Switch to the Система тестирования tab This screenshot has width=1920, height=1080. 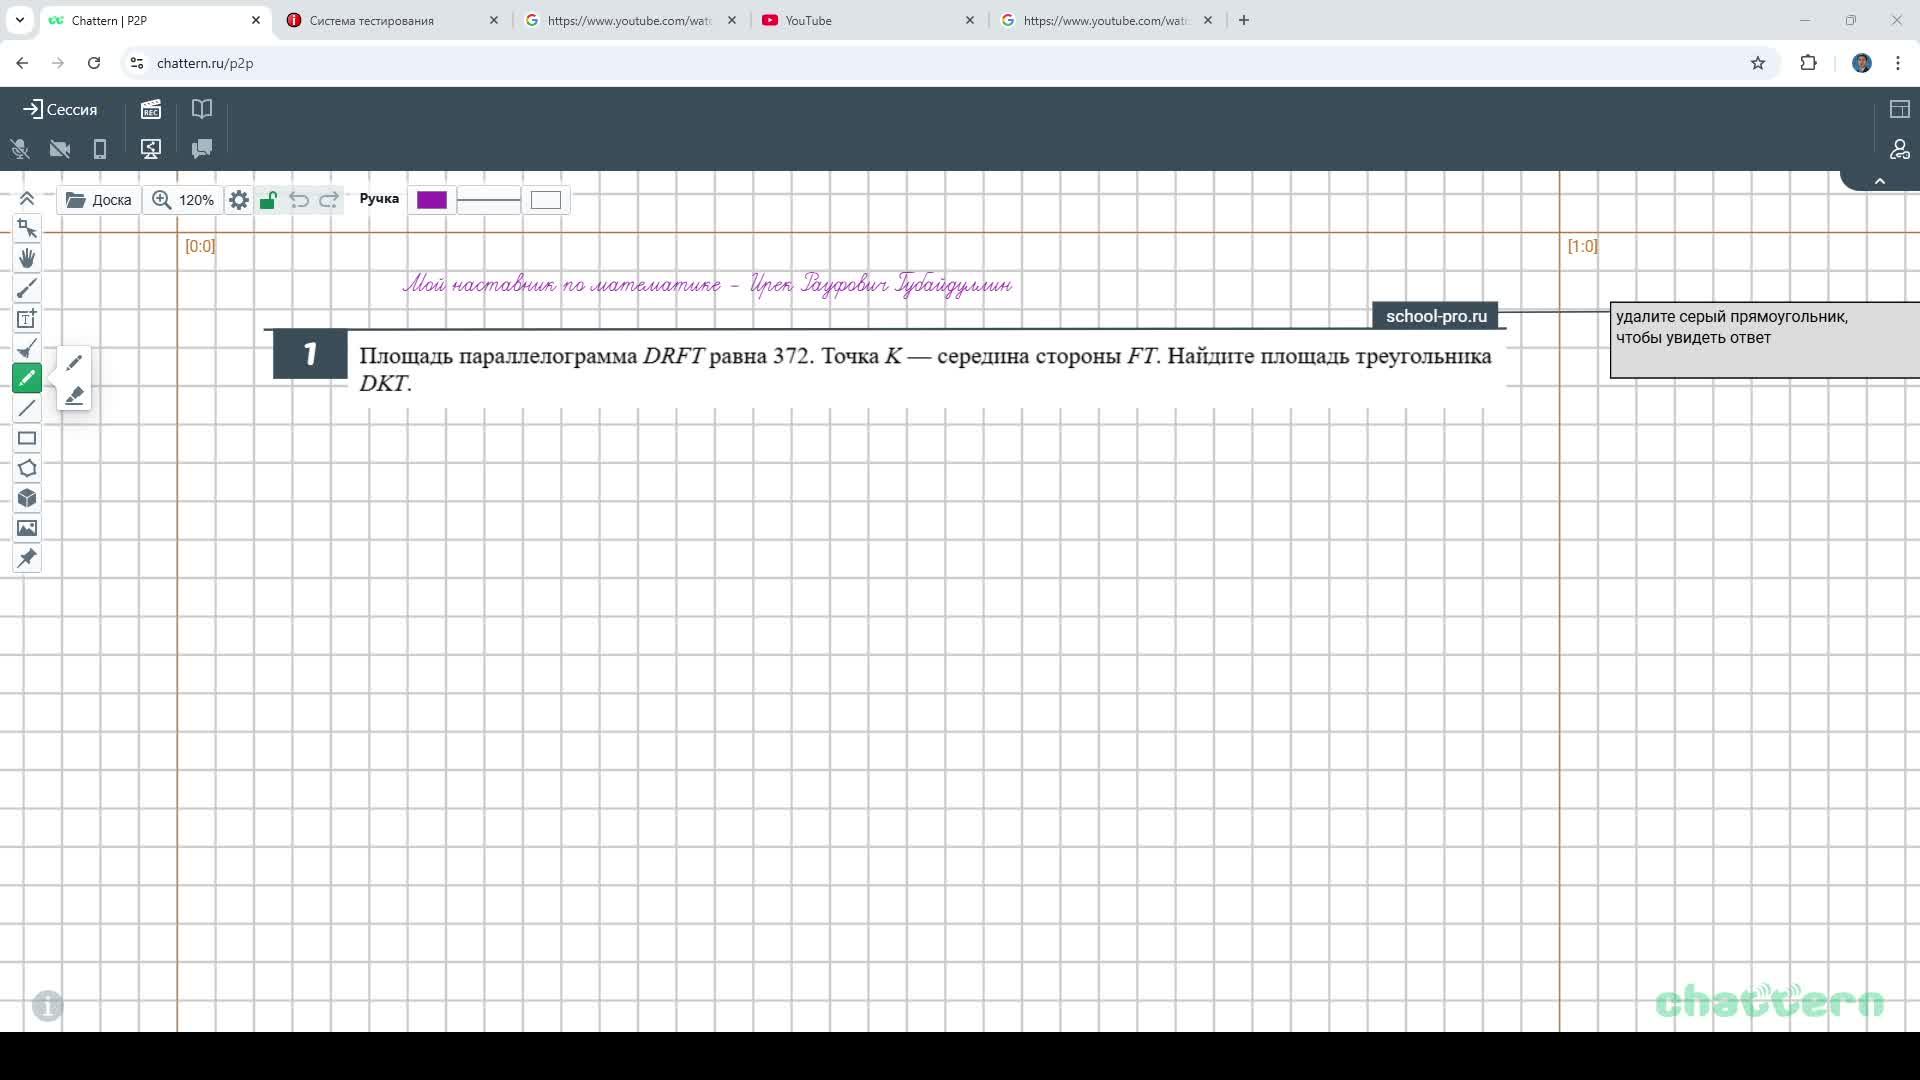(392, 20)
